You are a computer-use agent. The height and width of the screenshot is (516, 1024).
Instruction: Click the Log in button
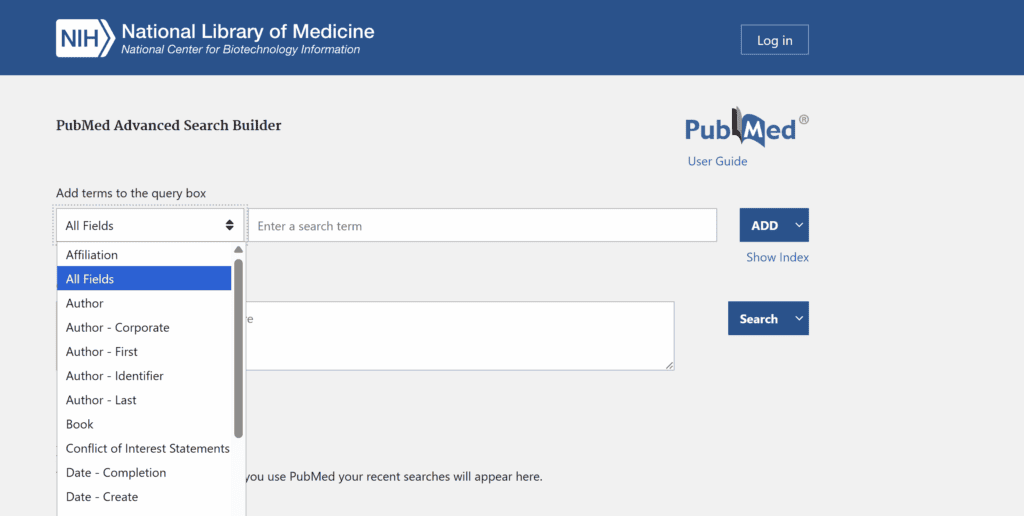(775, 40)
